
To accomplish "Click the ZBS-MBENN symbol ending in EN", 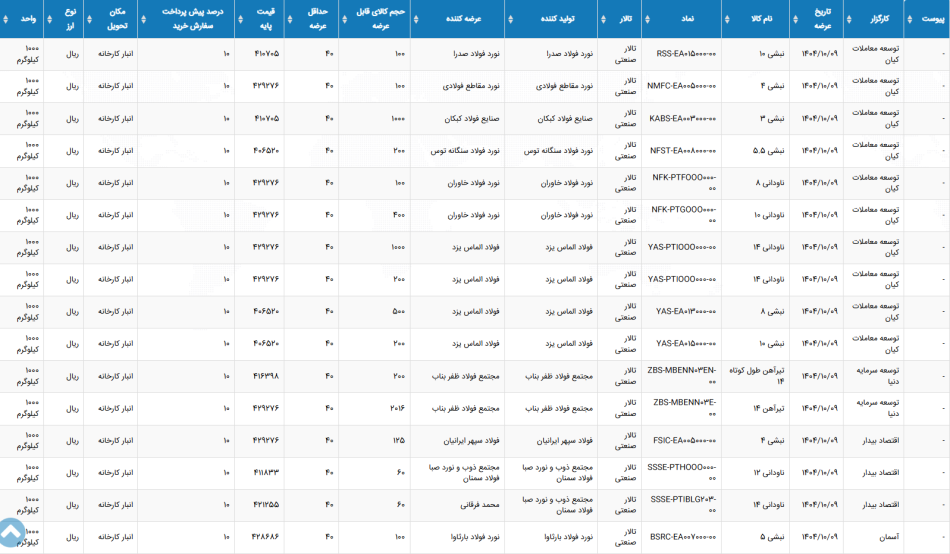I will 682,376.
